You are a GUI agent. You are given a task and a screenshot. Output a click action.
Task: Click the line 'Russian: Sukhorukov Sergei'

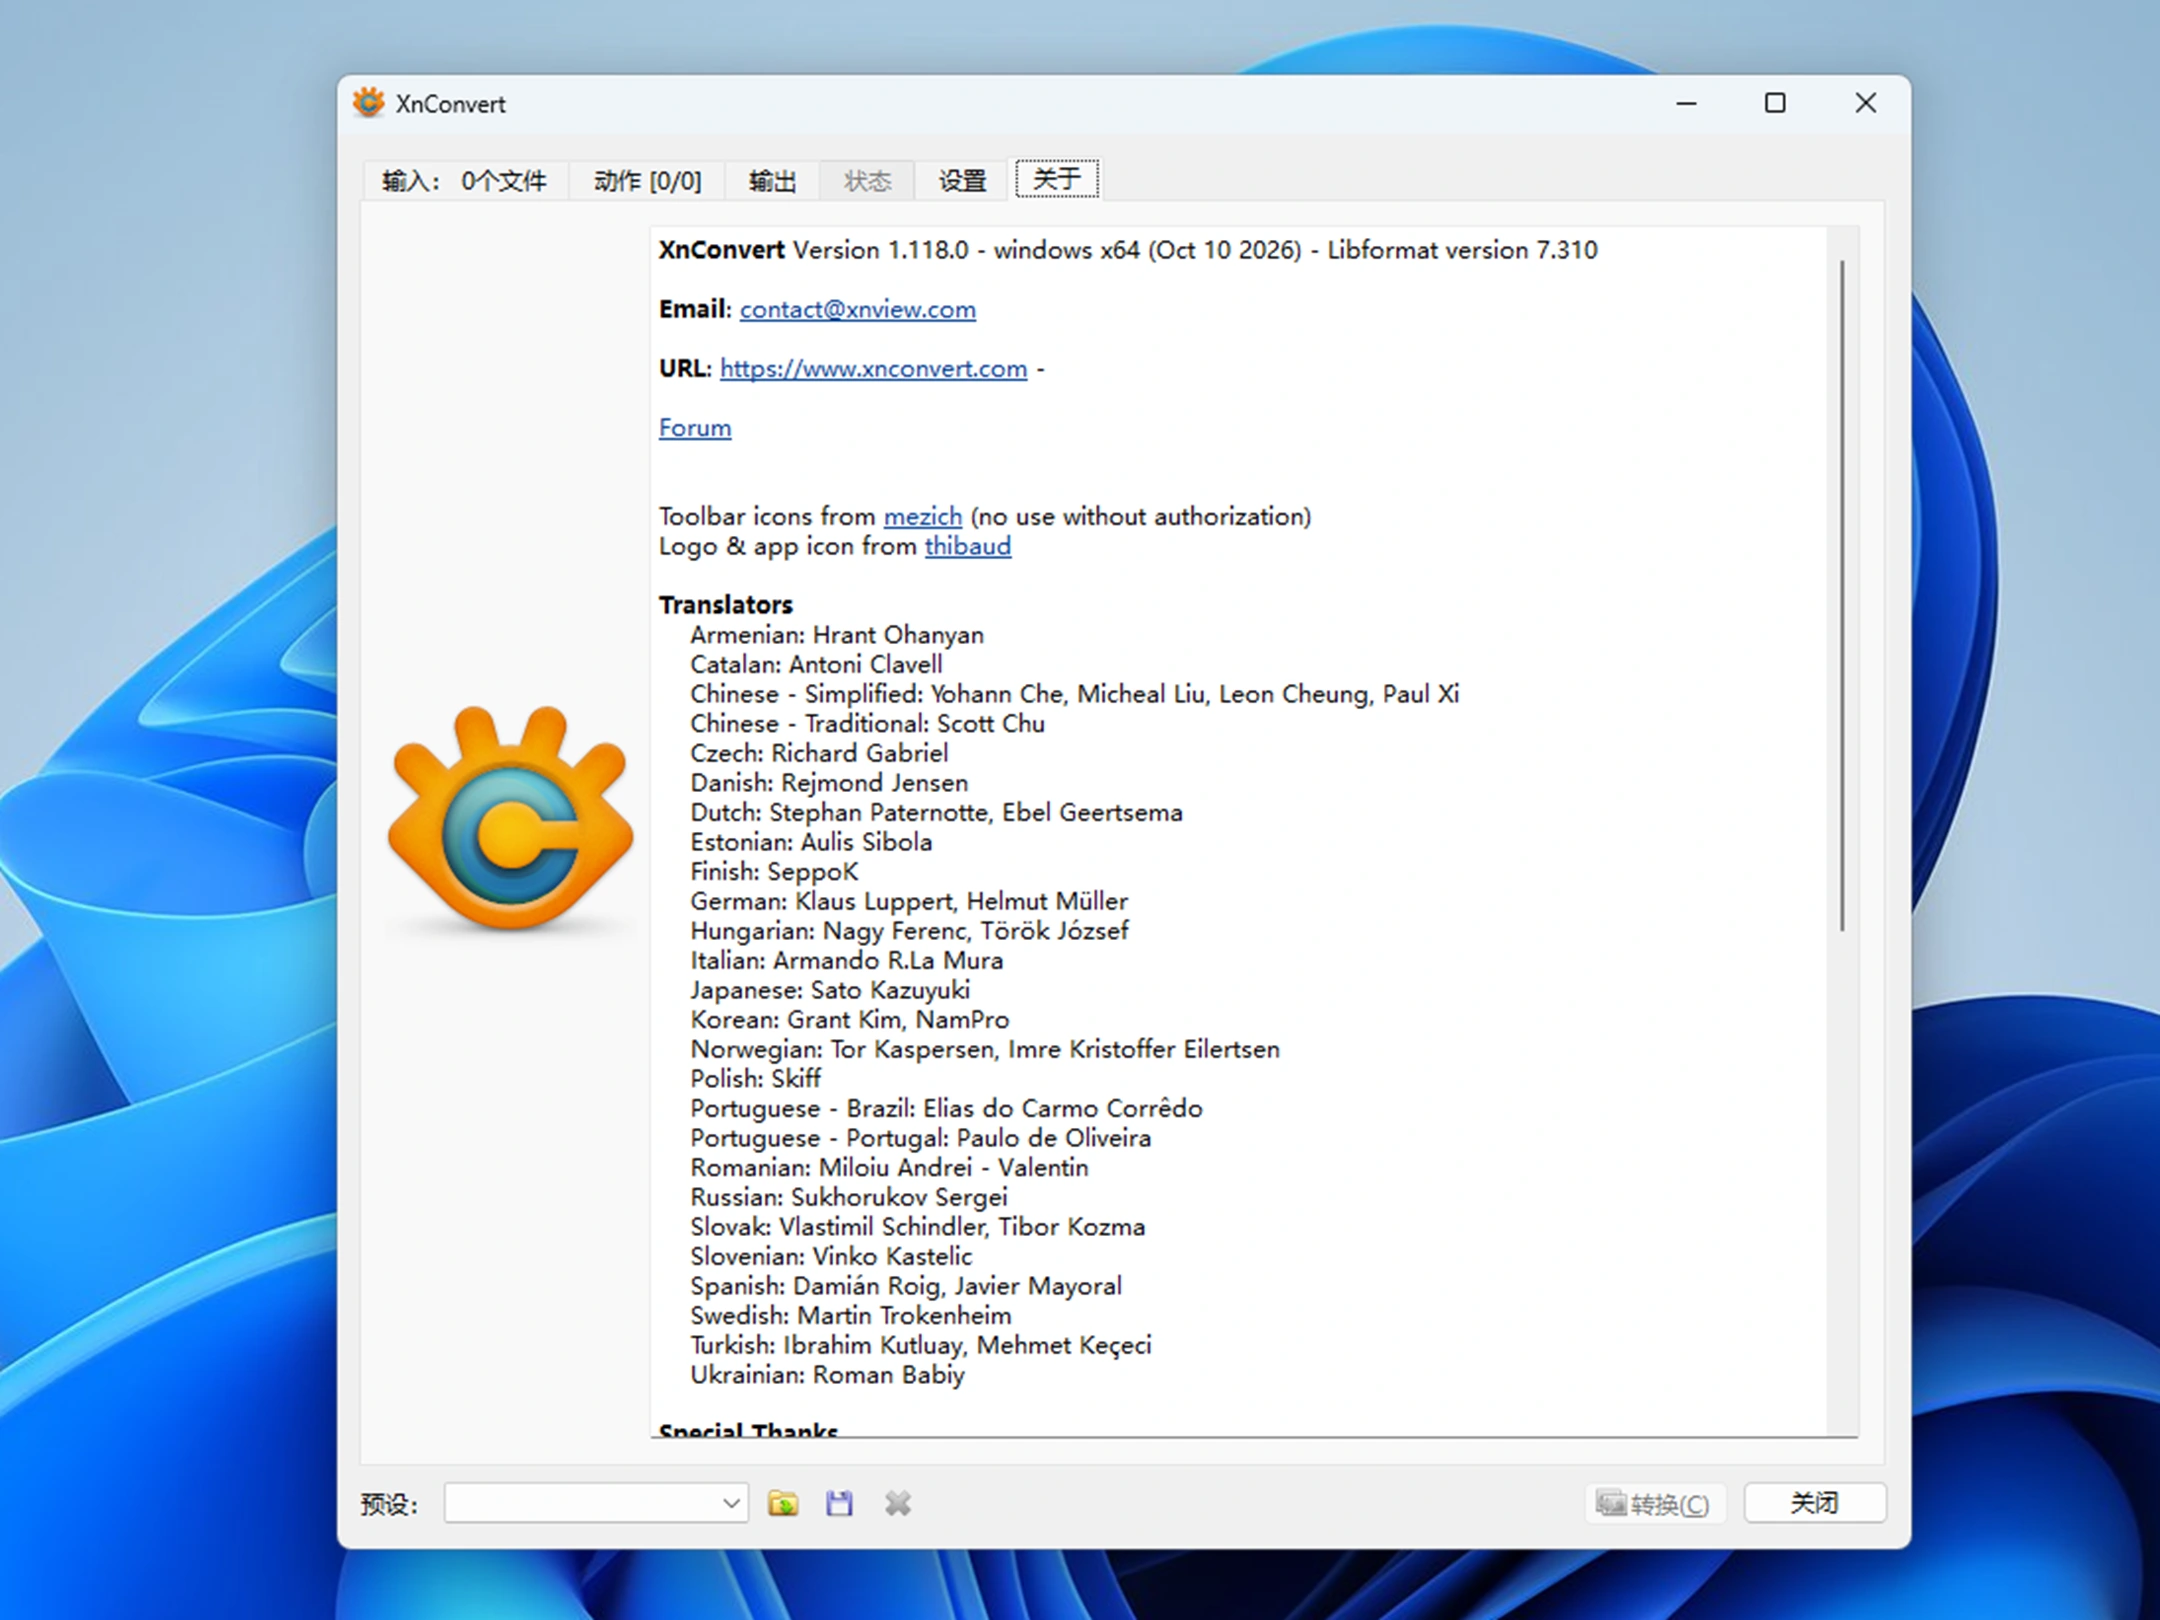coord(849,1197)
